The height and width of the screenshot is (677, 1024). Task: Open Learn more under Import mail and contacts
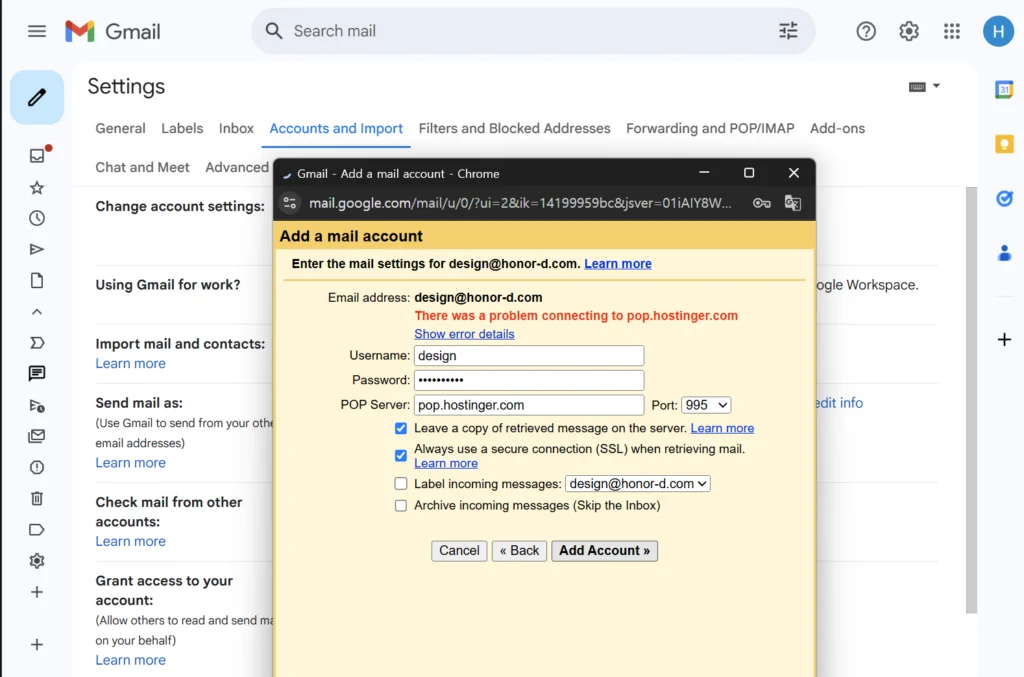[x=131, y=364]
